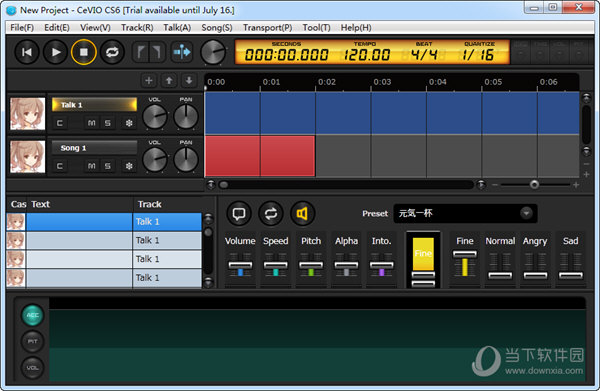
Task: Click the horizontal zoom slider handle
Action: point(534,185)
